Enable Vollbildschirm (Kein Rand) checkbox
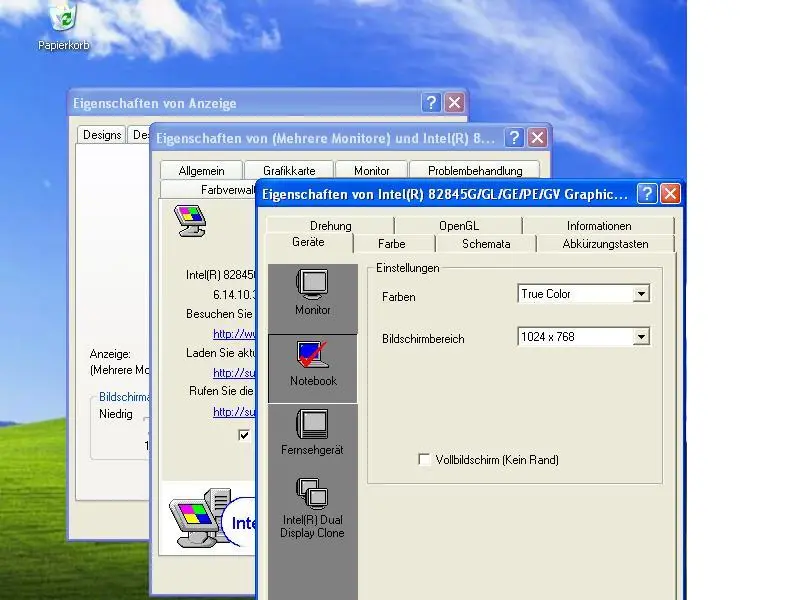This screenshot has height=600, width=800. point(425,460)
